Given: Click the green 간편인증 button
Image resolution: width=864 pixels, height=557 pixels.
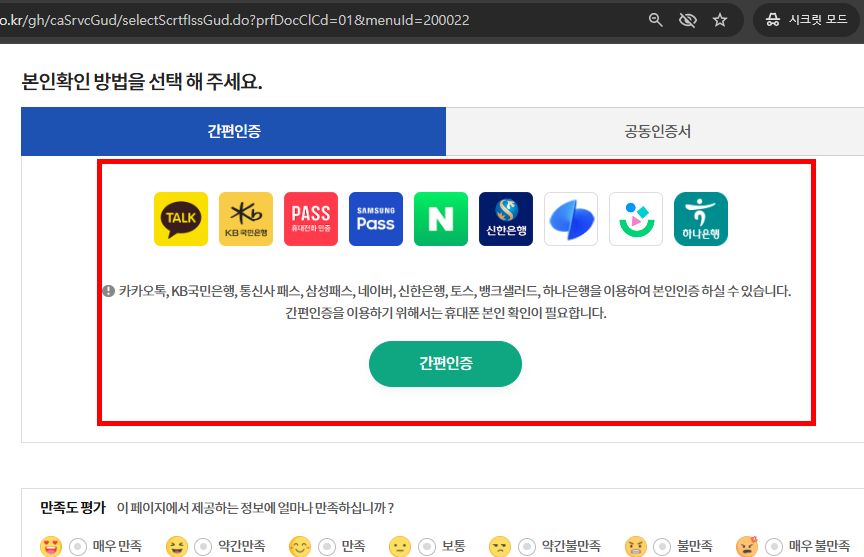Looking at the screenshot, I should (x=445, y=364).
